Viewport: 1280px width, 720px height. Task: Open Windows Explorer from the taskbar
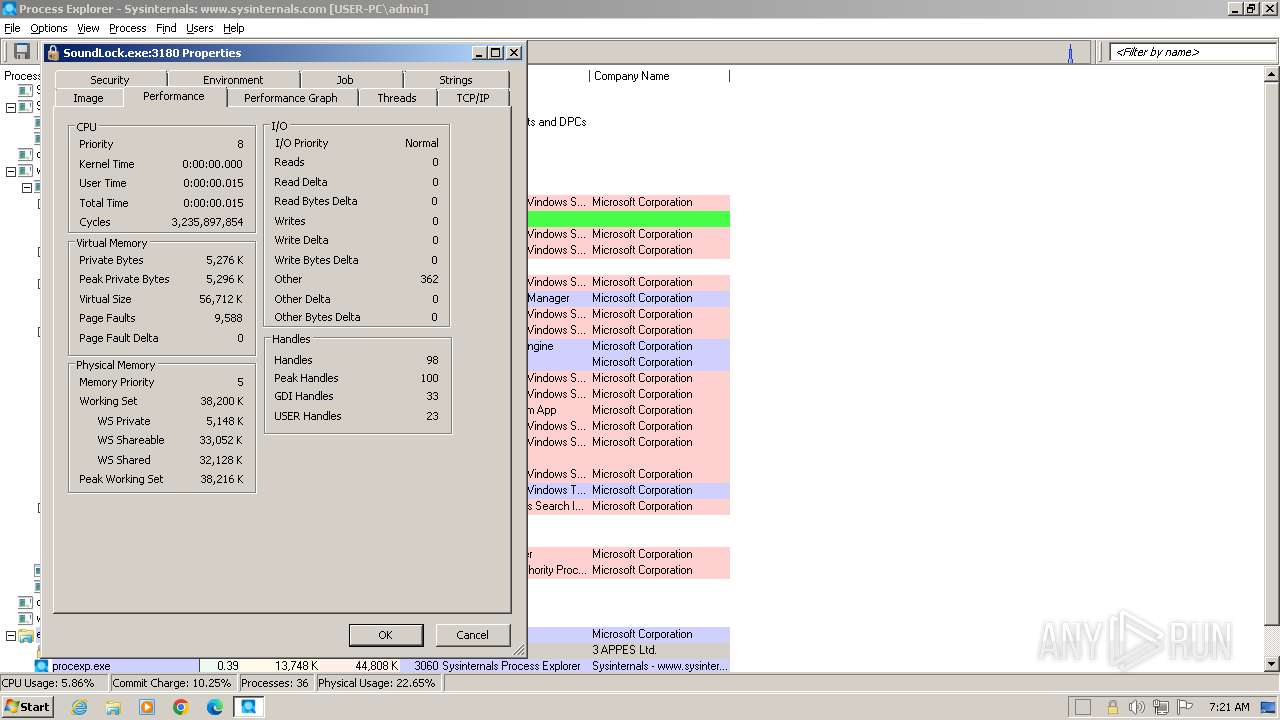(113, 707)
